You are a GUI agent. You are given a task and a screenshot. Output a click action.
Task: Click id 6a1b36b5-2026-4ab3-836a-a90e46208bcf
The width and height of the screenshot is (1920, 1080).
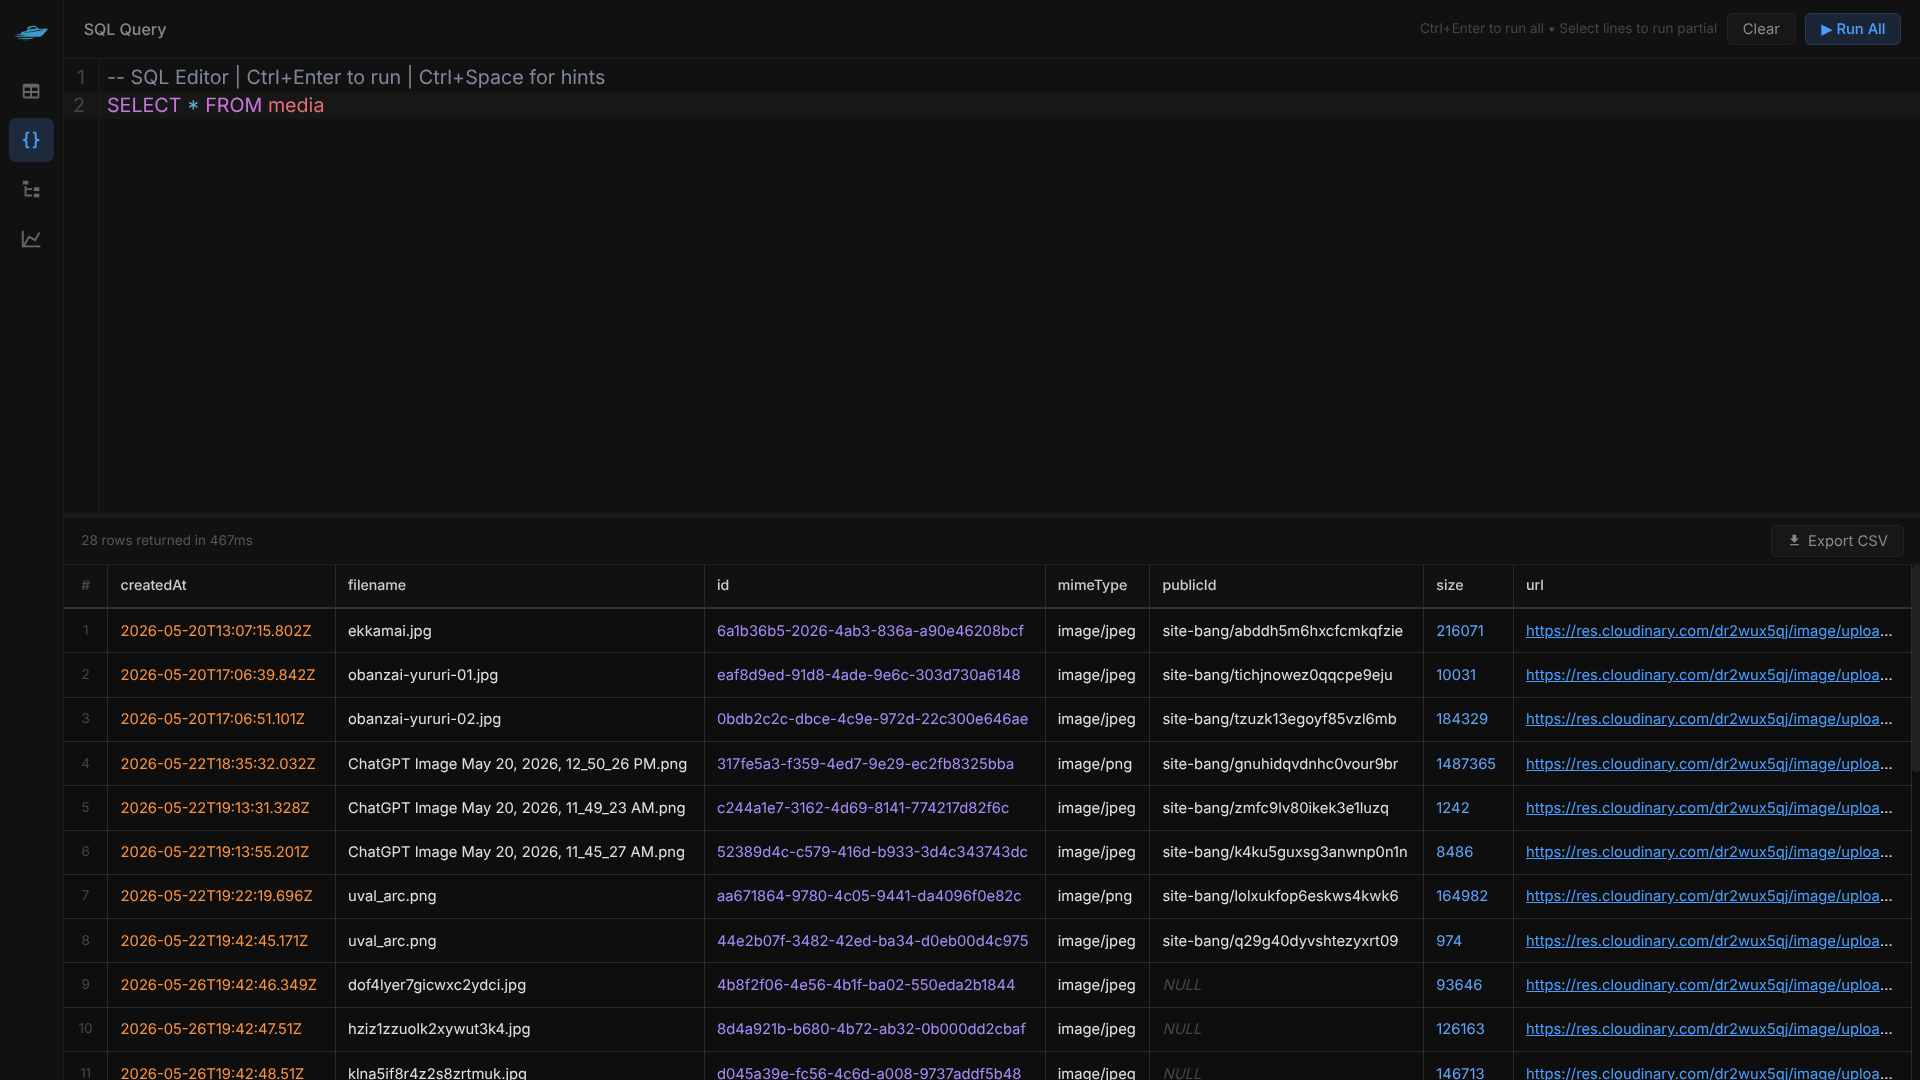[x=870, y=631]
